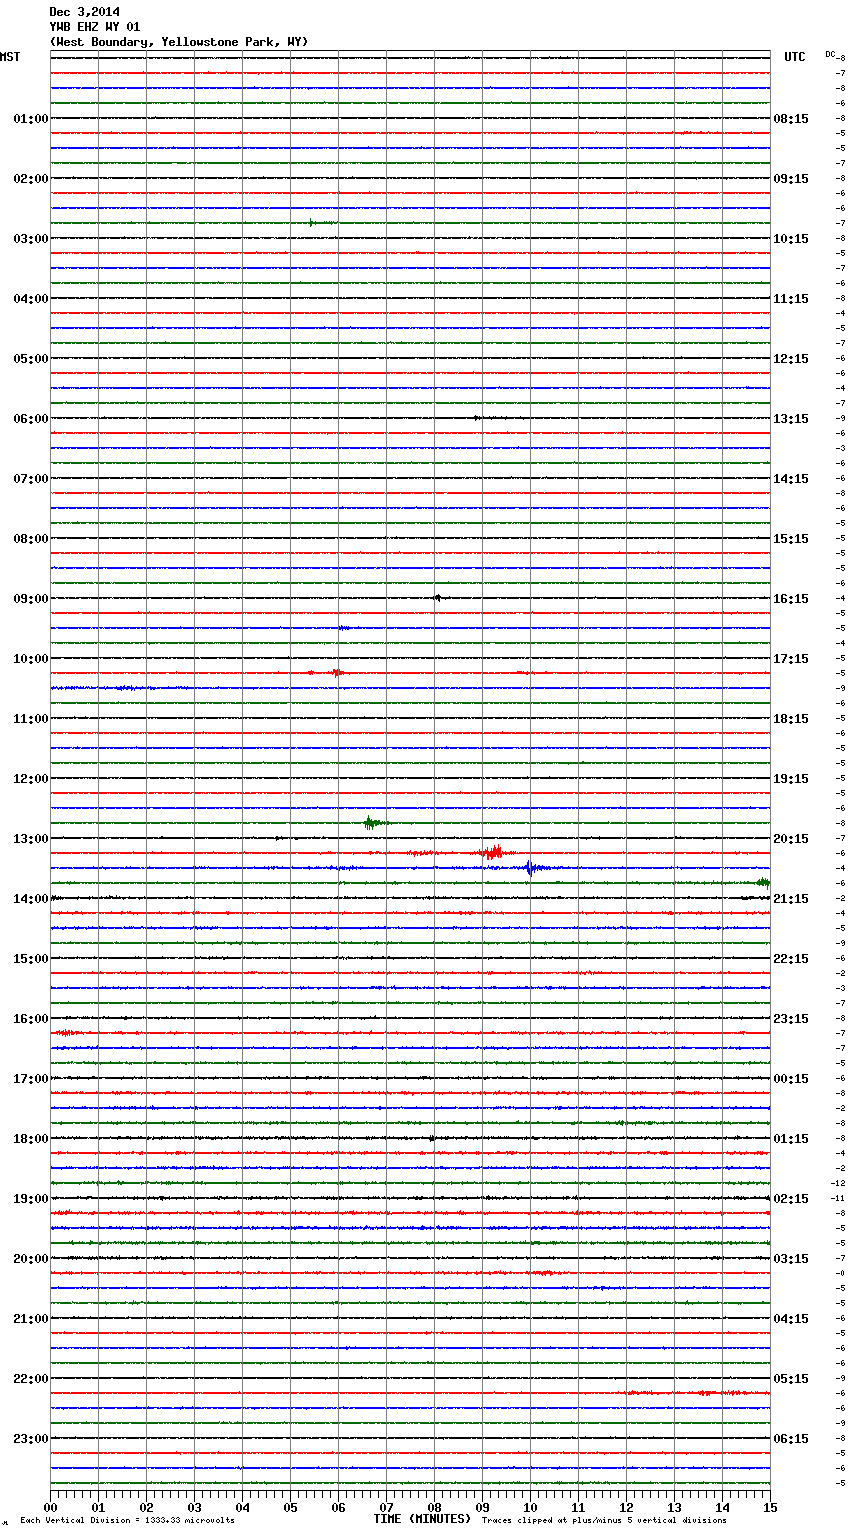Select the MST time label "04:00"
Viewport: 850px width, 1534px height.
tap(31, 299)
